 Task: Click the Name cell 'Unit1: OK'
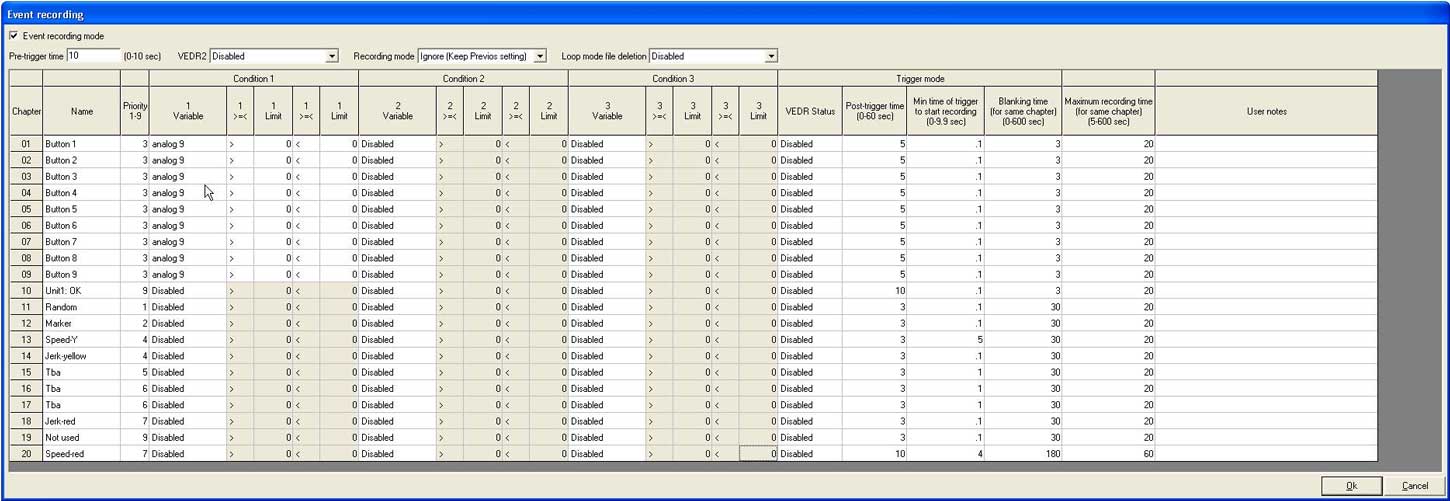(81, 291)
